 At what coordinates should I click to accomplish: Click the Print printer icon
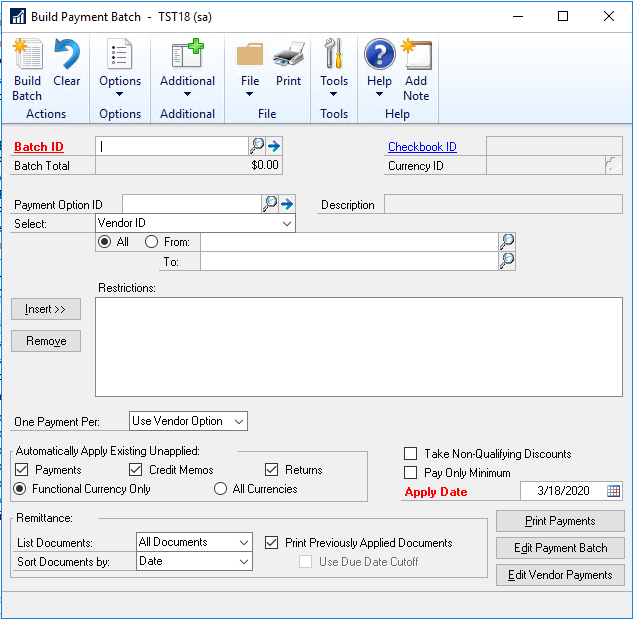coord(288,56)
